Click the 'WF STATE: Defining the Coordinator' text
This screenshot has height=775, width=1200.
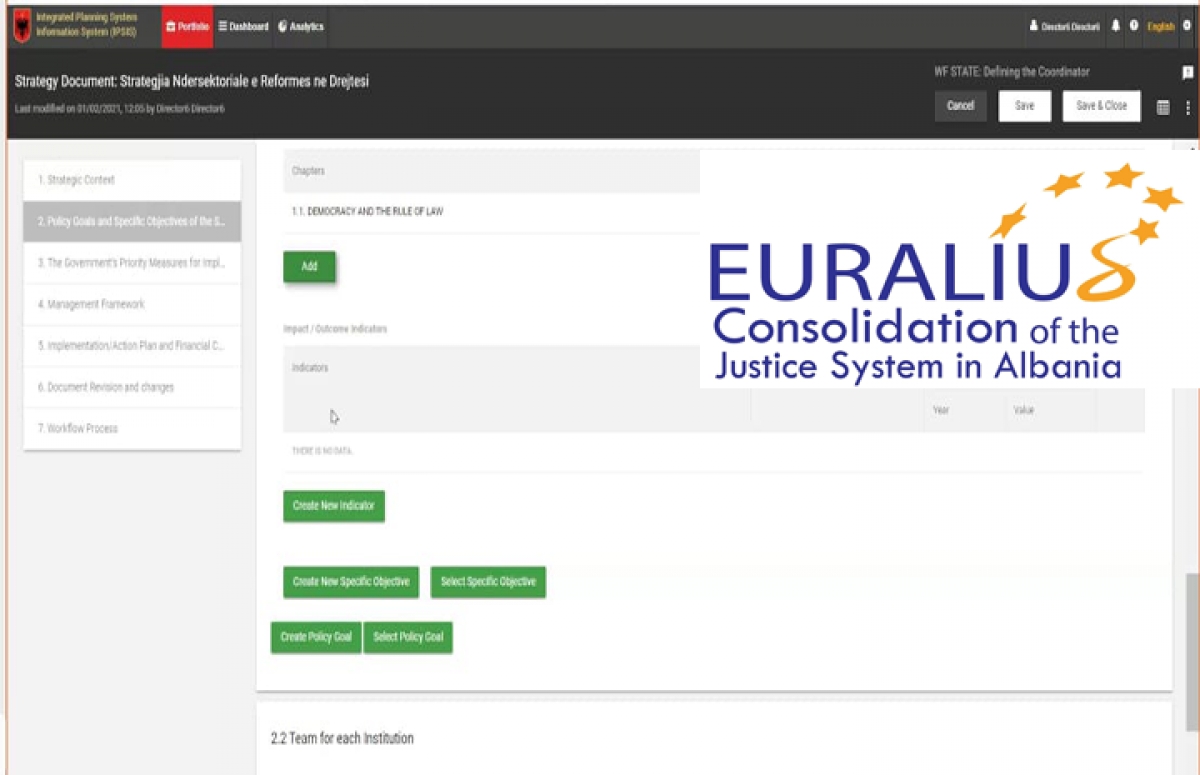[1011, 72]
